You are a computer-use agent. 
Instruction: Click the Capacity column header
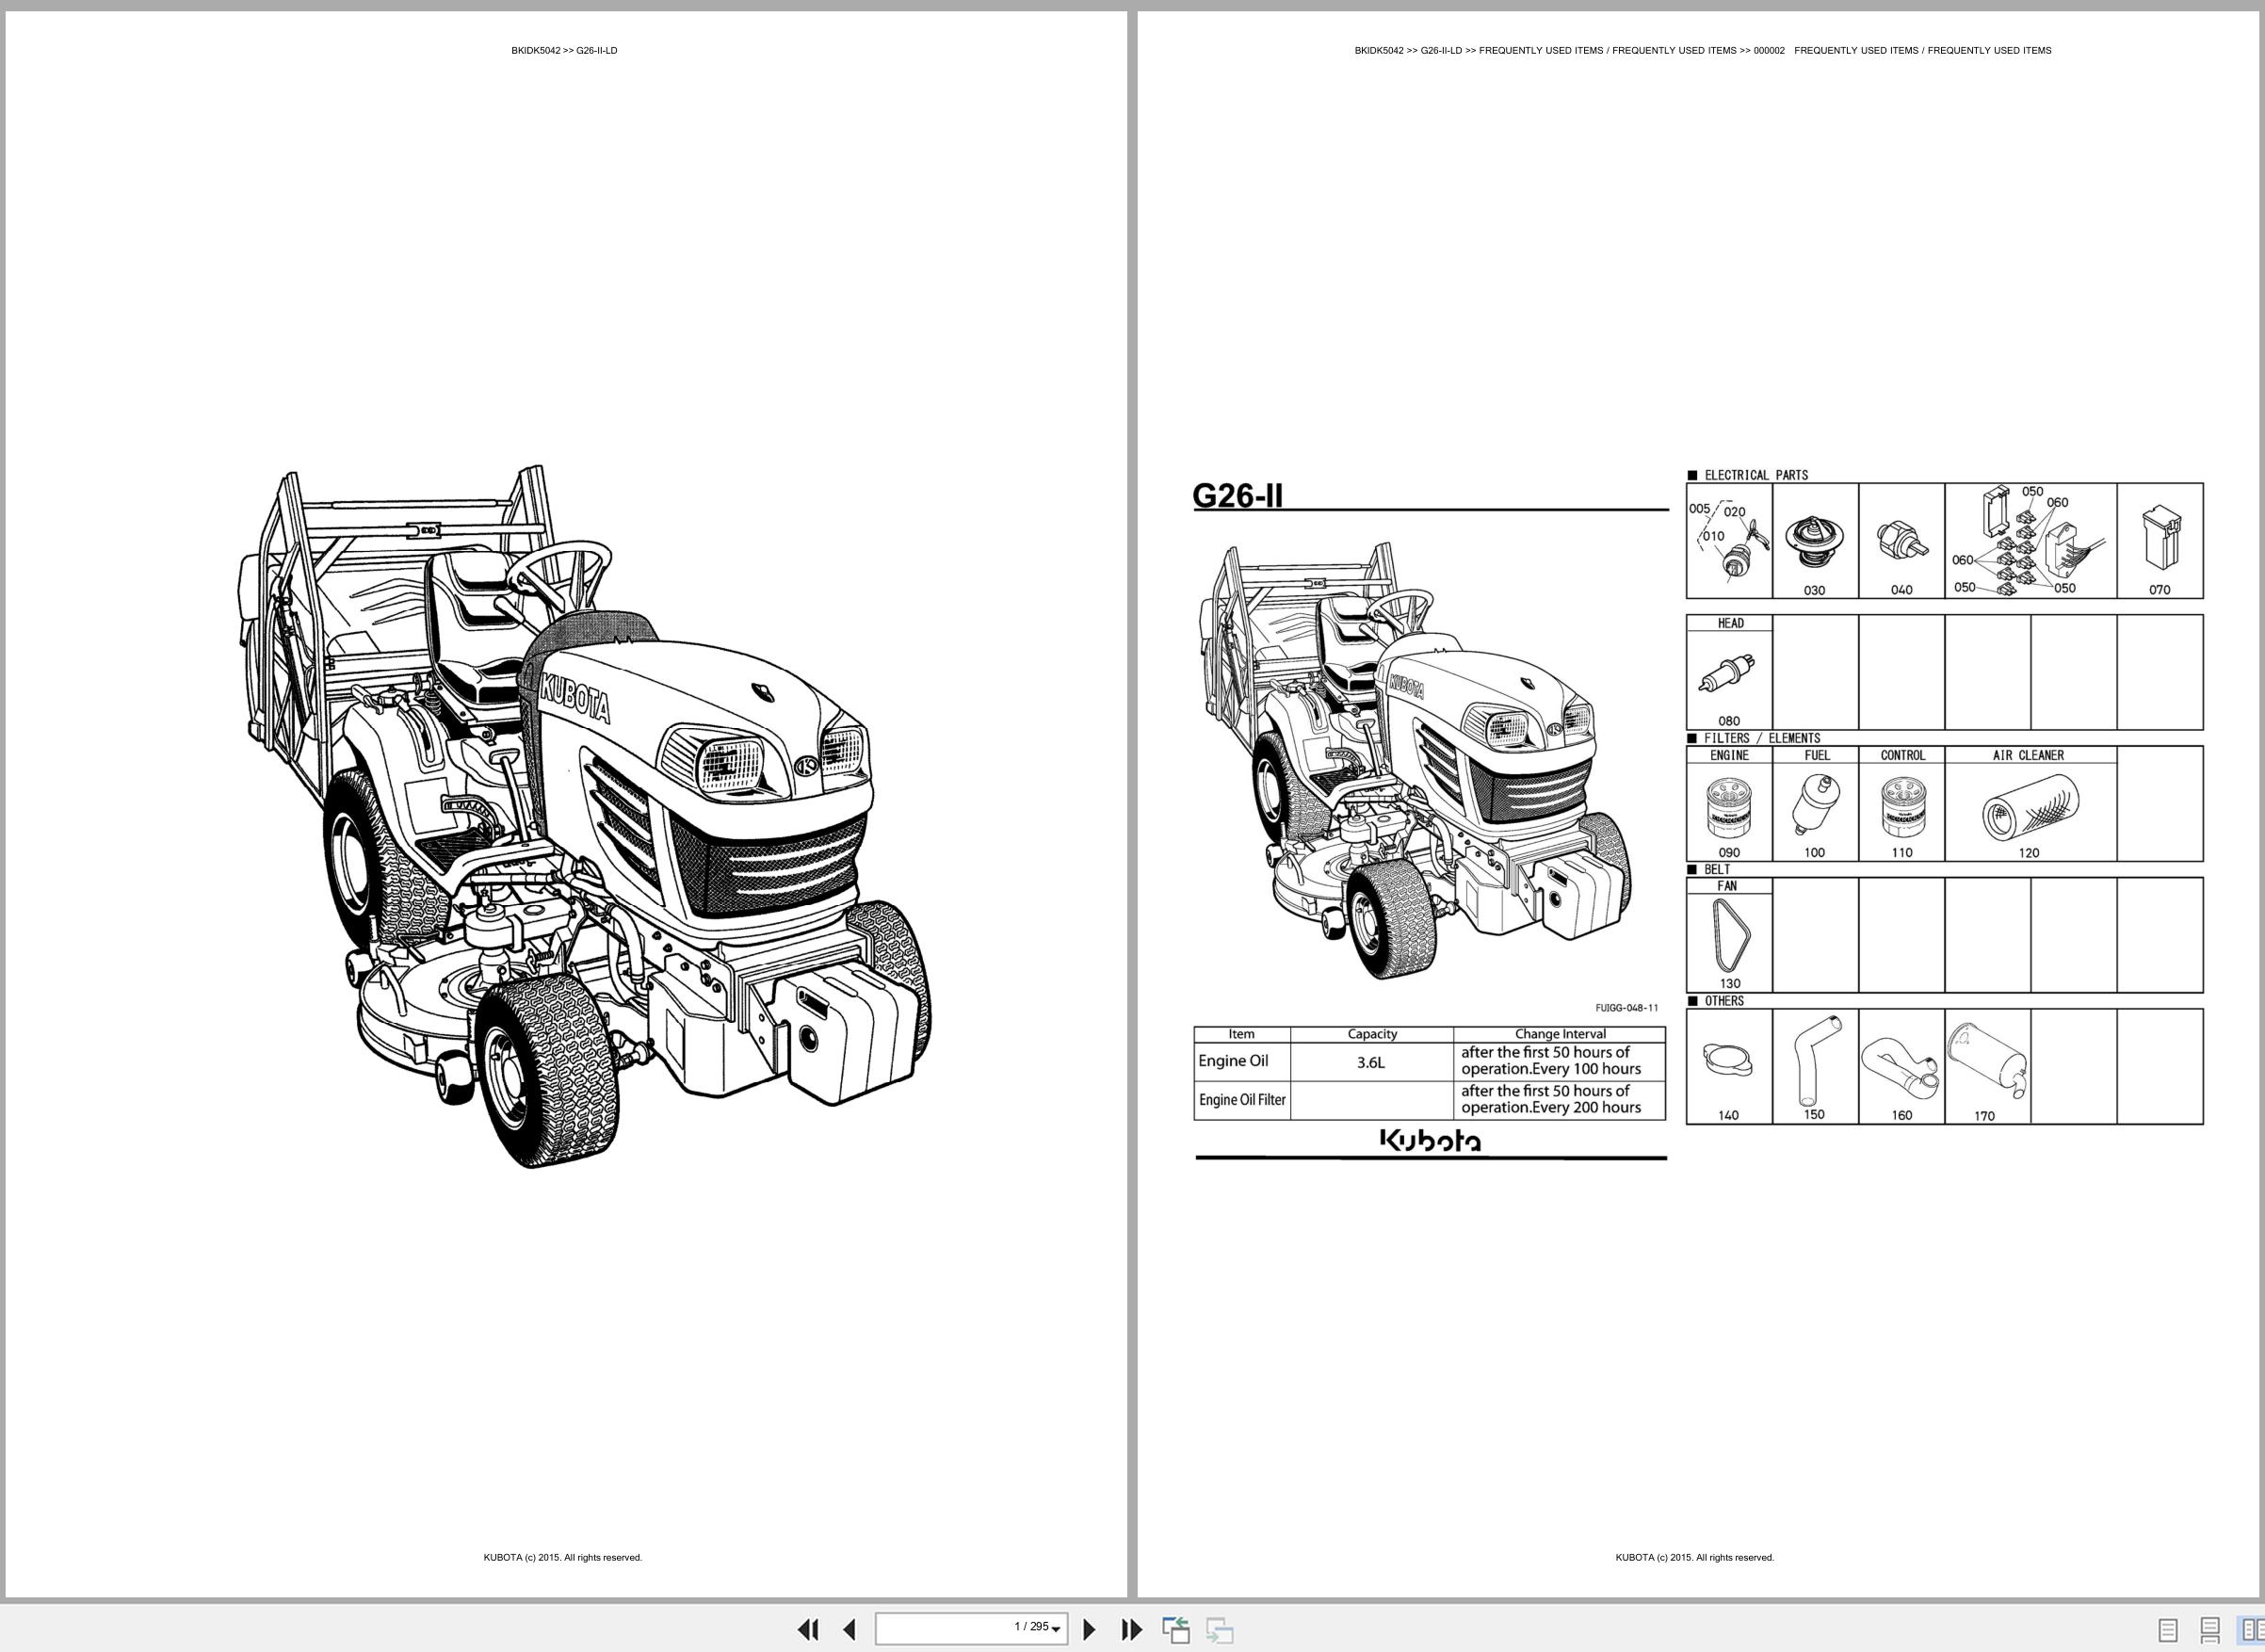pos(1372,1034)
